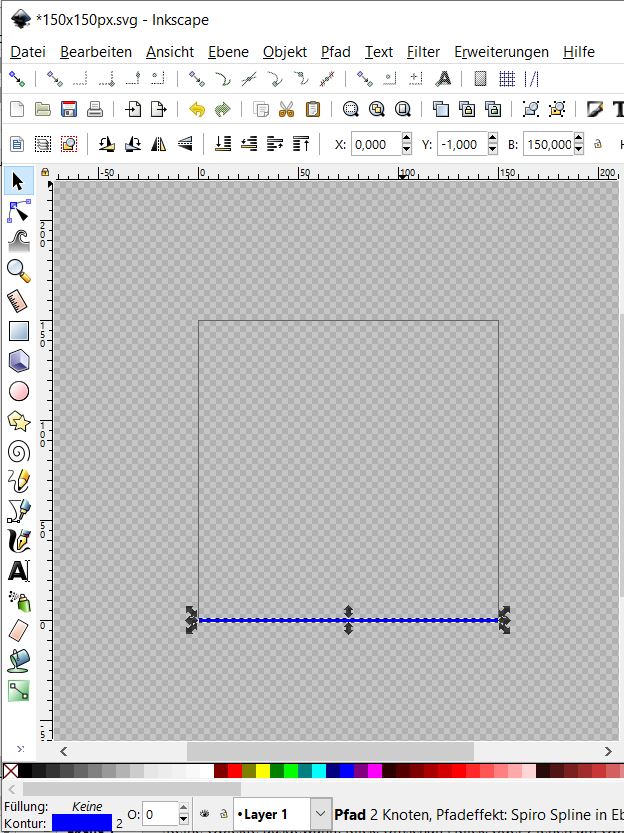Toggle snap to grid button

(x=507, y=79)
